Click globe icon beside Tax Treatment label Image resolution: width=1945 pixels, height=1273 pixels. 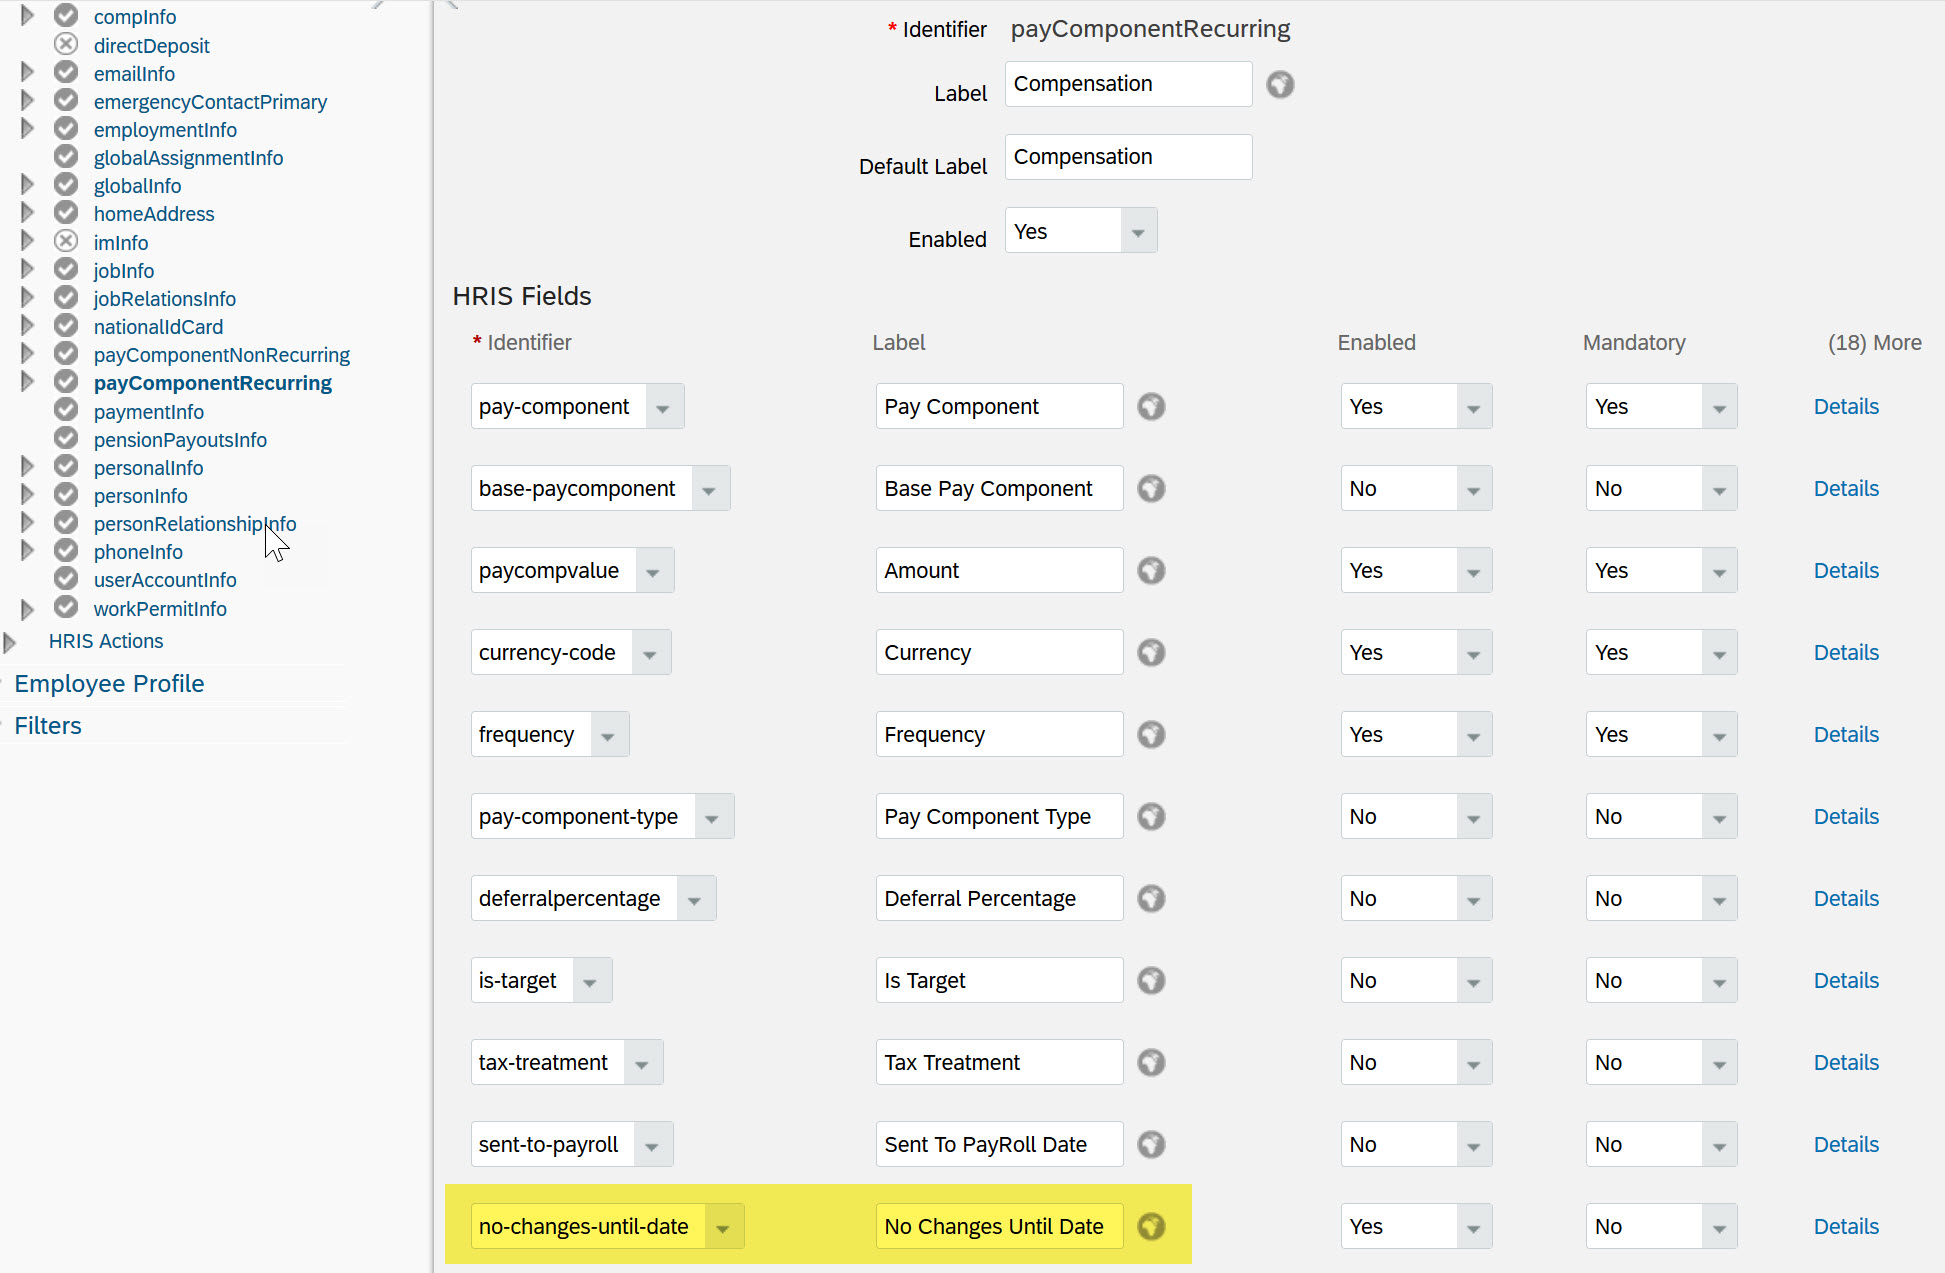coord(1151,1063)
